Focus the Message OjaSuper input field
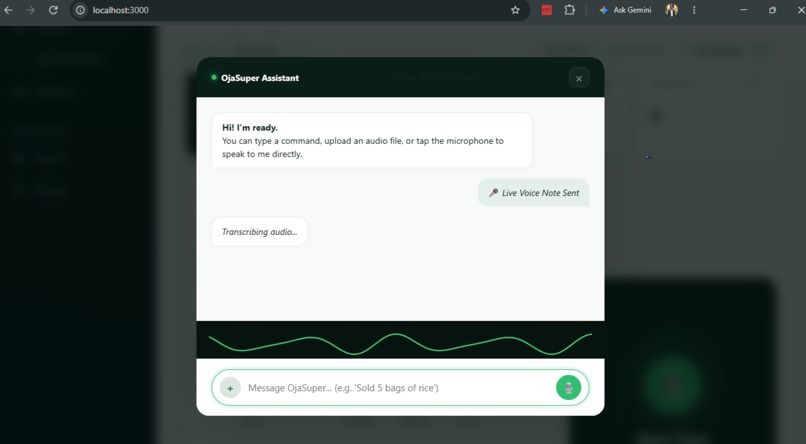This screenshot has height=444, width=806. (x=398, y=388)
